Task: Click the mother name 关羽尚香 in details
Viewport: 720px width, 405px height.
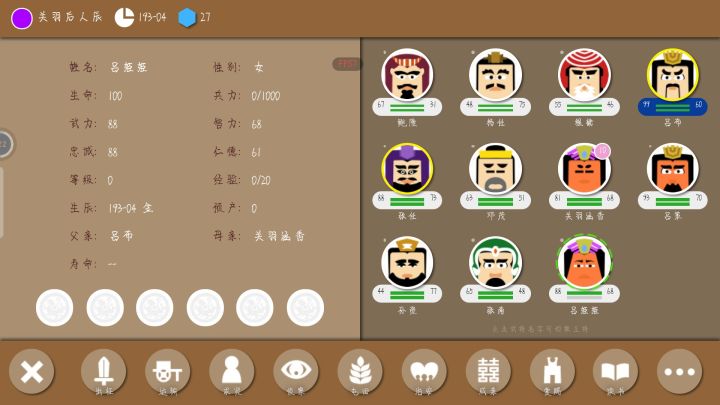Action: [279, 236]
